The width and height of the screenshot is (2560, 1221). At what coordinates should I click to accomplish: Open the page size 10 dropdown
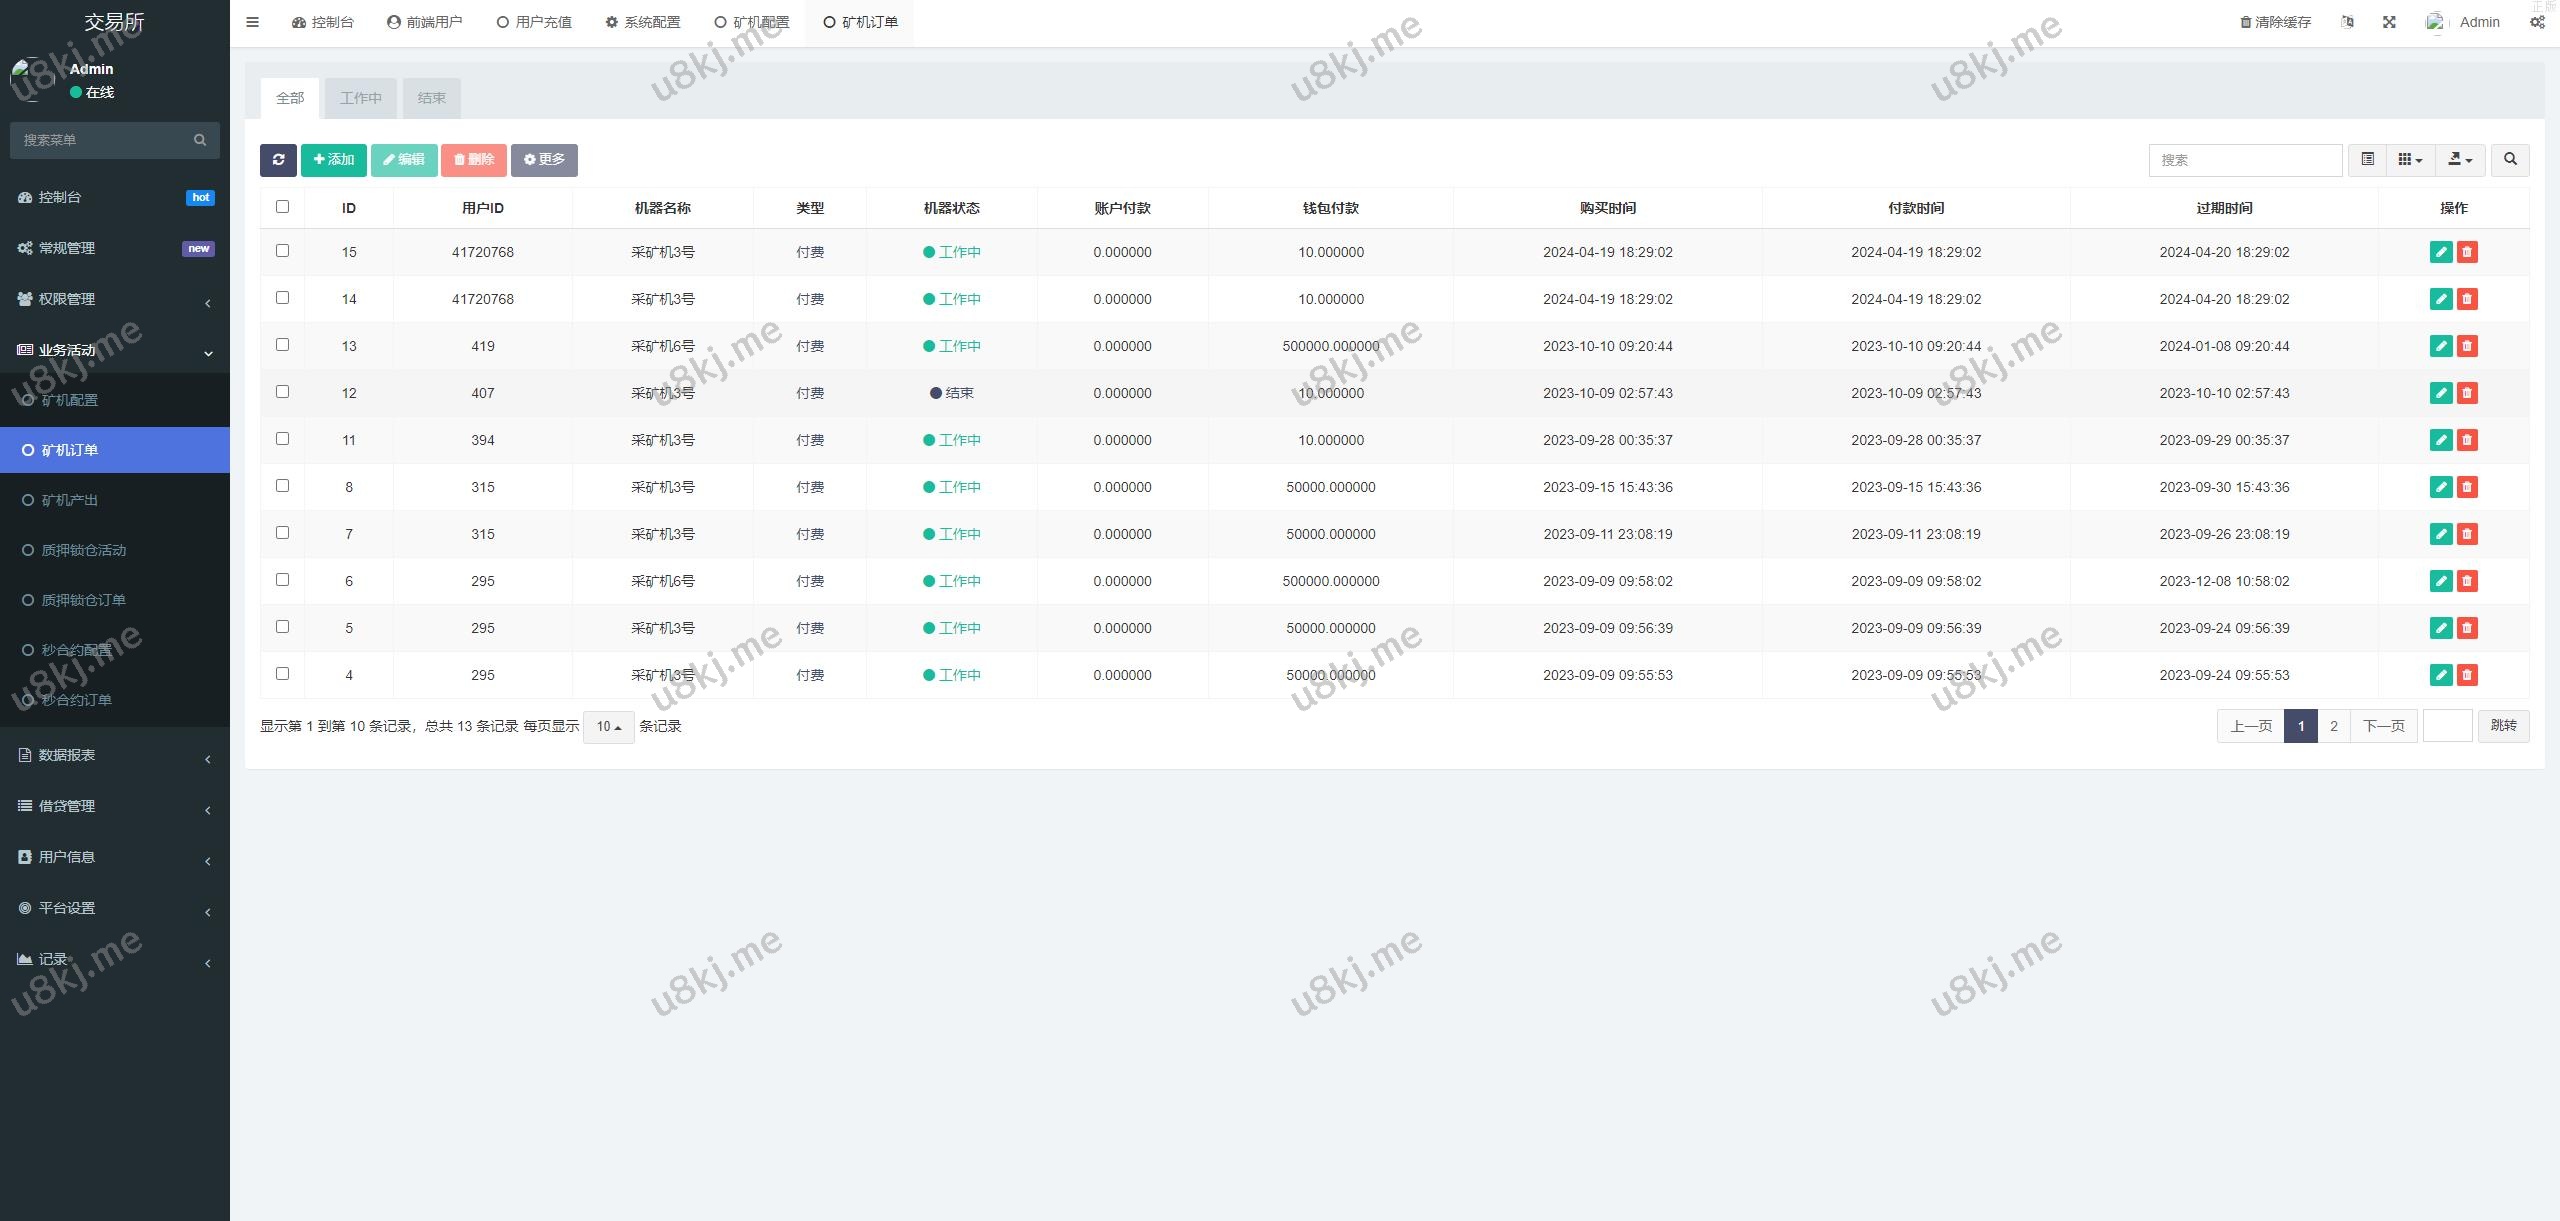tap(608, 727)
